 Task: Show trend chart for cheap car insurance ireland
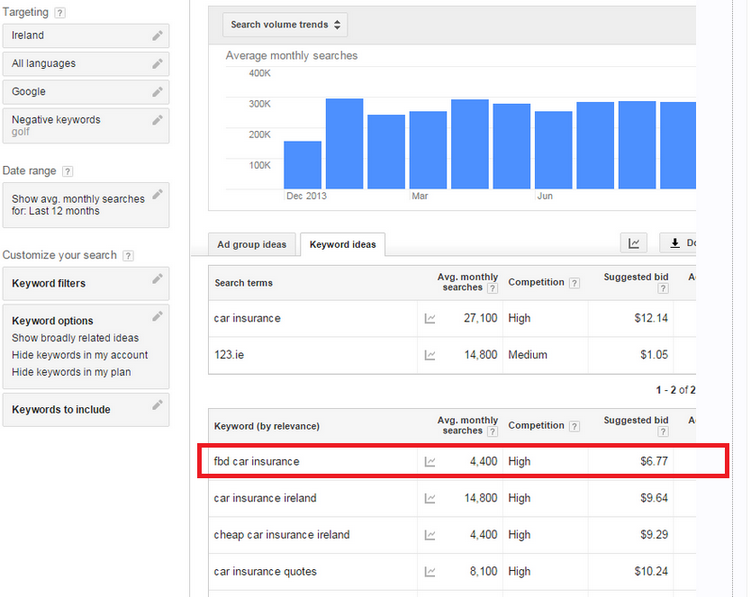[430, 535]
